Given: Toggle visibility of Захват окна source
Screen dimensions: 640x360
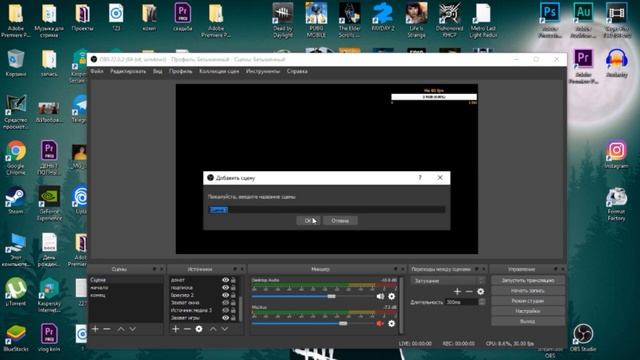Looking at the screenshot, I should [225, 302].
